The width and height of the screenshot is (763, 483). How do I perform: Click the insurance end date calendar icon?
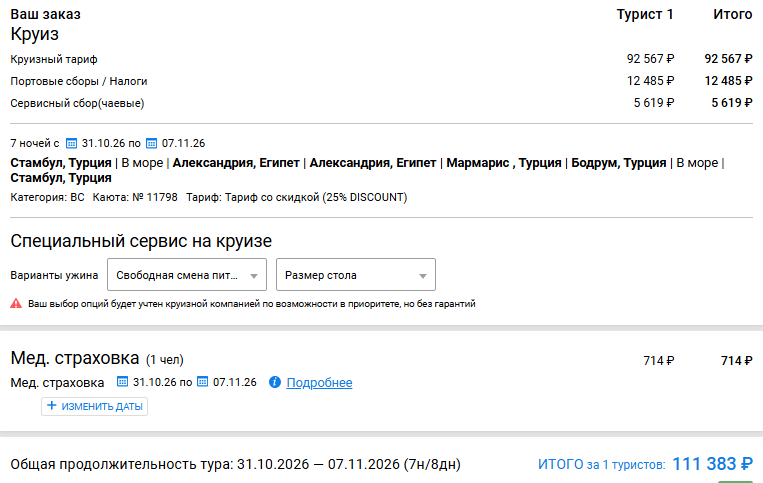point(202,382)
